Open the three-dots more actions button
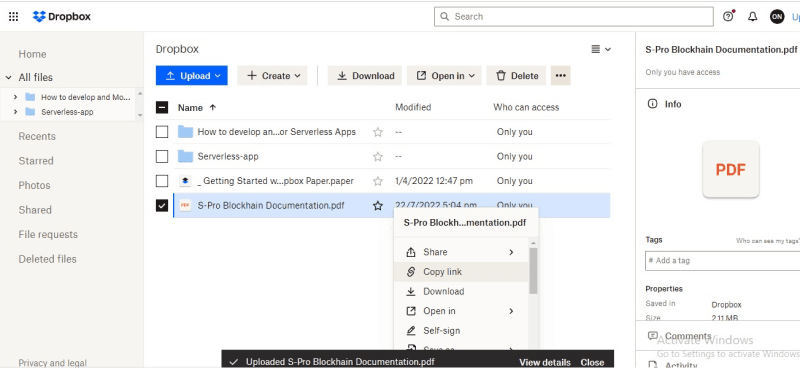The width and height of the screenshot is (800, 368). click(x=561, y=76)
